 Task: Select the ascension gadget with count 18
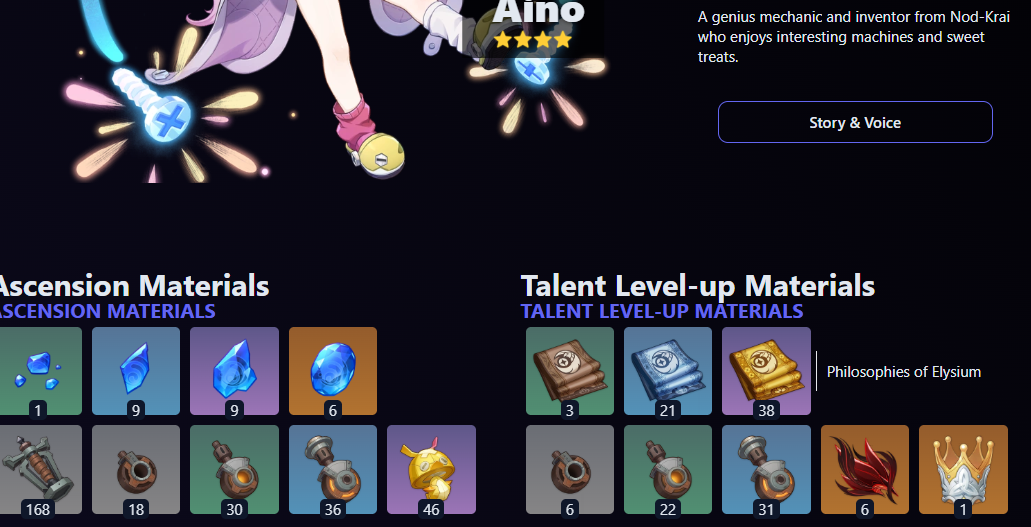click(135, 470)
